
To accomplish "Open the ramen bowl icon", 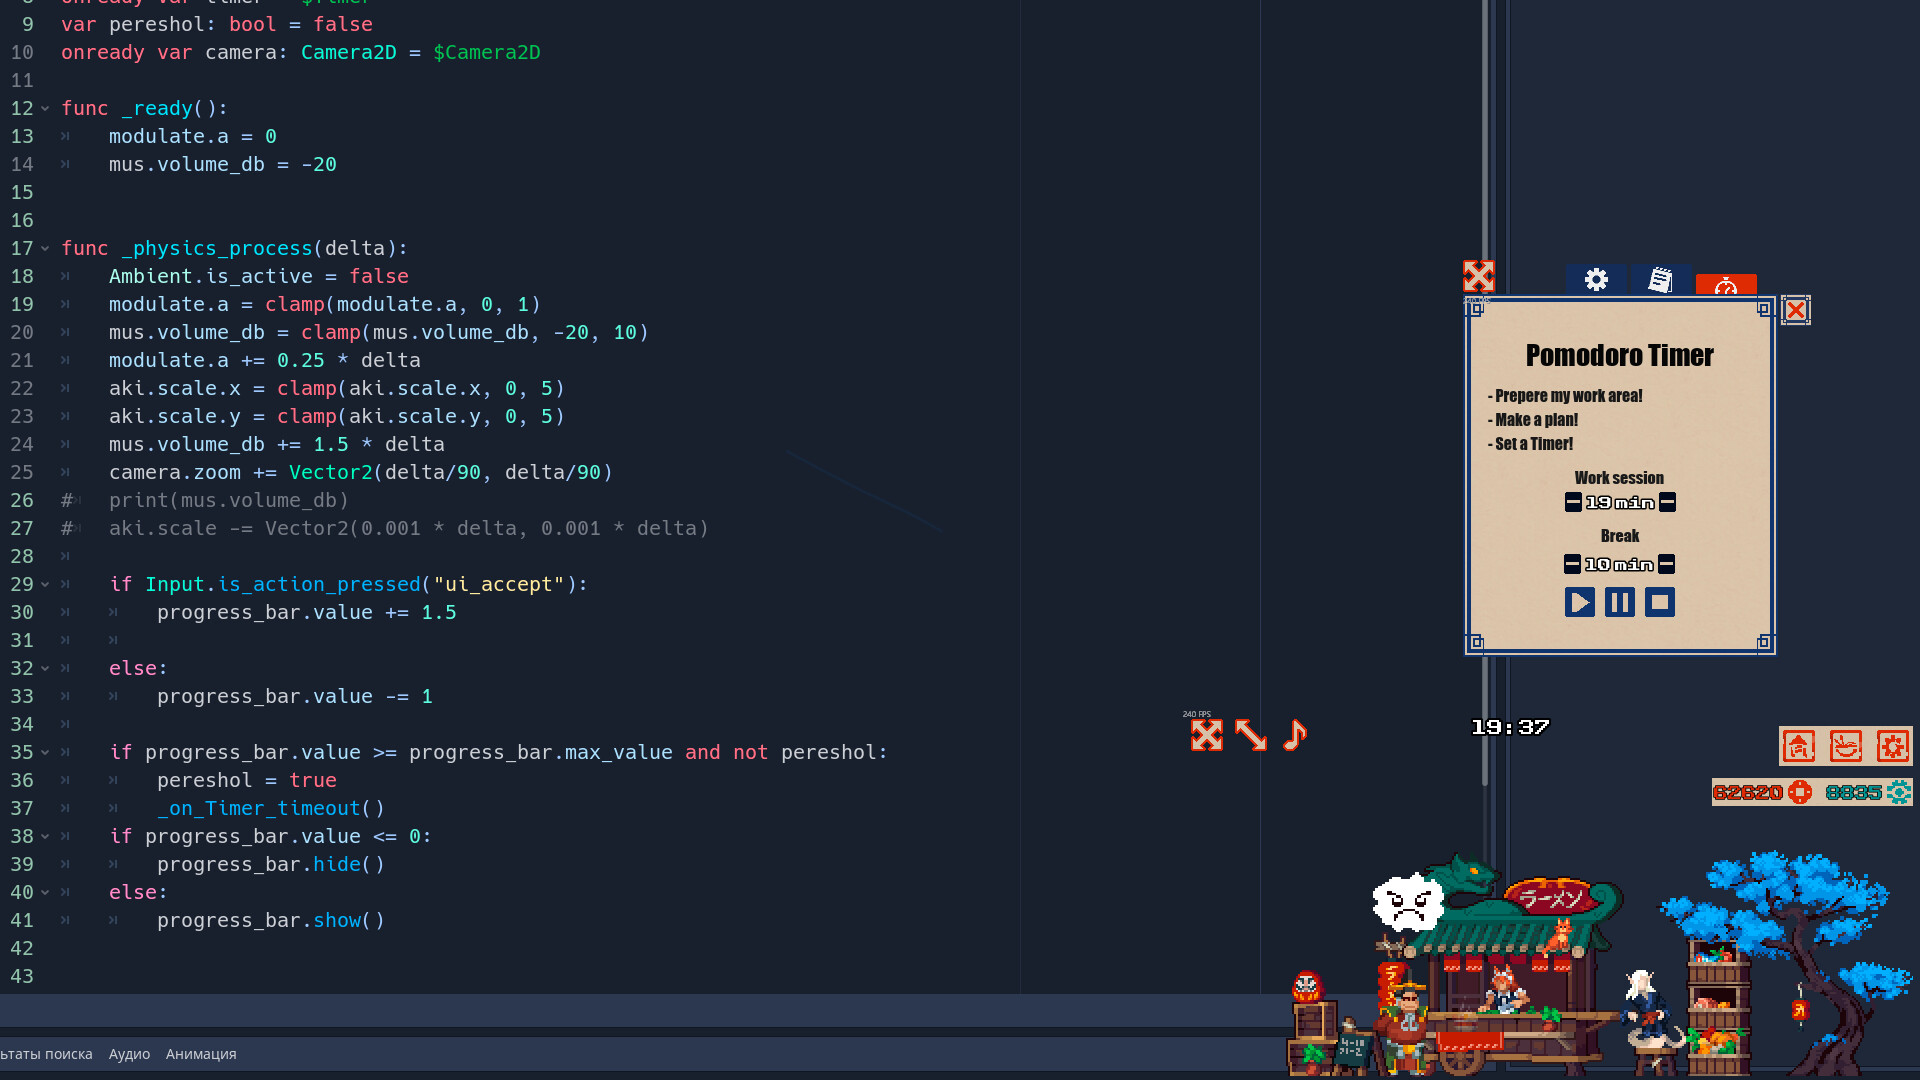I will 1845,746.
